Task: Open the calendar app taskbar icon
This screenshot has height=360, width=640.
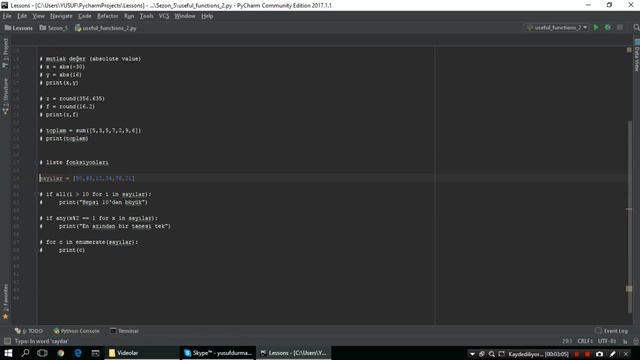Action: pos(95,353)
